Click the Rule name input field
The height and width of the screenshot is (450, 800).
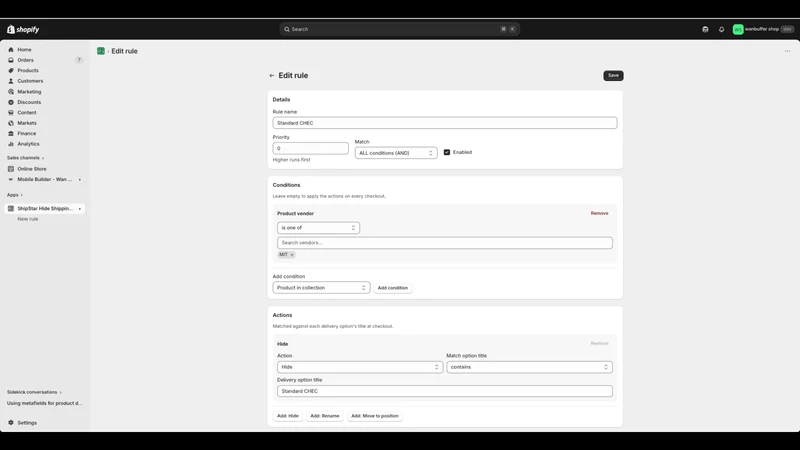pos(444,123)
